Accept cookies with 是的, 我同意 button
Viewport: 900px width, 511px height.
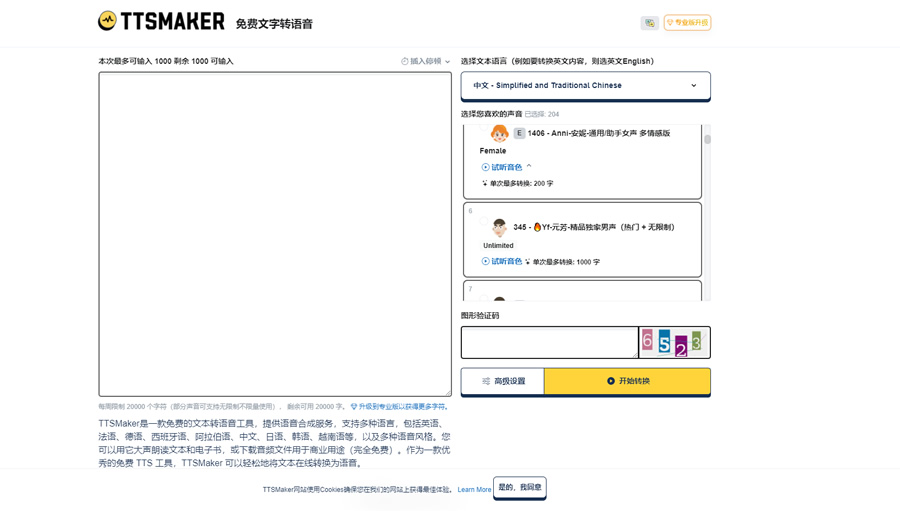click(519, 487)
